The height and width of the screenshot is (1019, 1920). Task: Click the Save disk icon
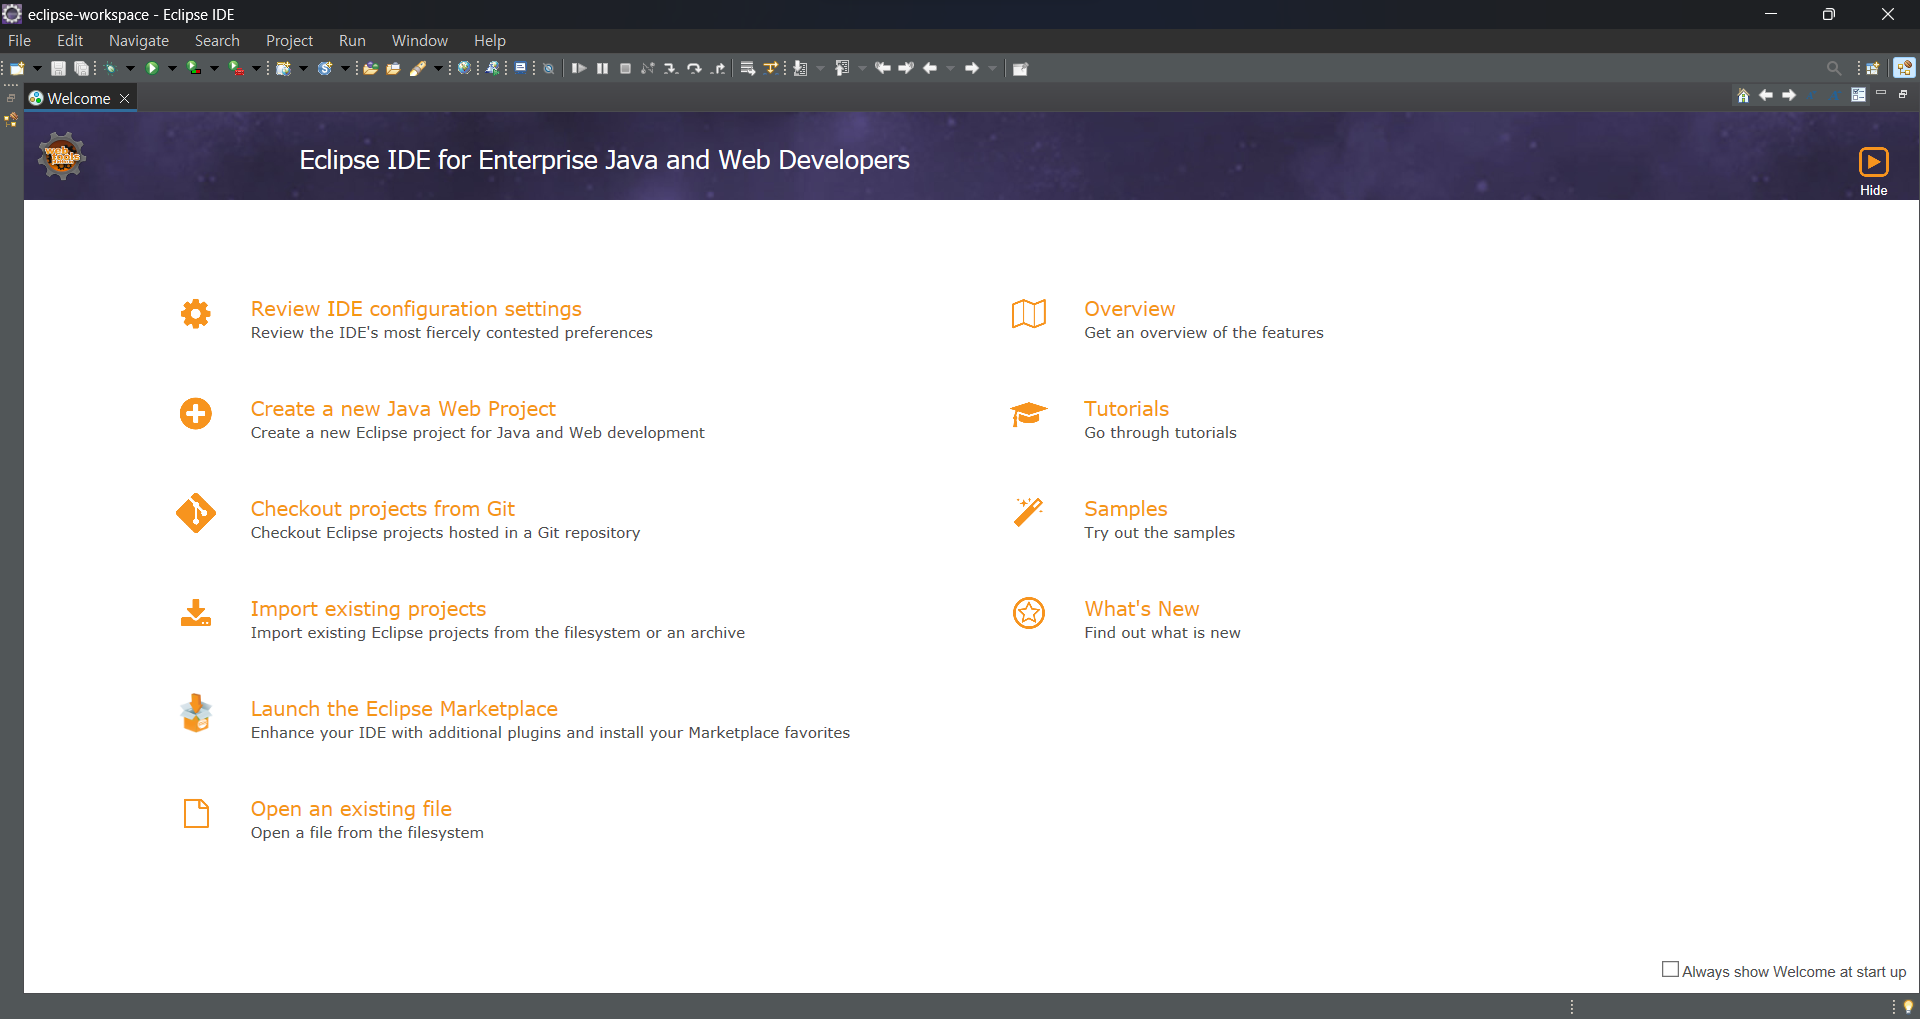pyautogui.click(x=58, y=68)
